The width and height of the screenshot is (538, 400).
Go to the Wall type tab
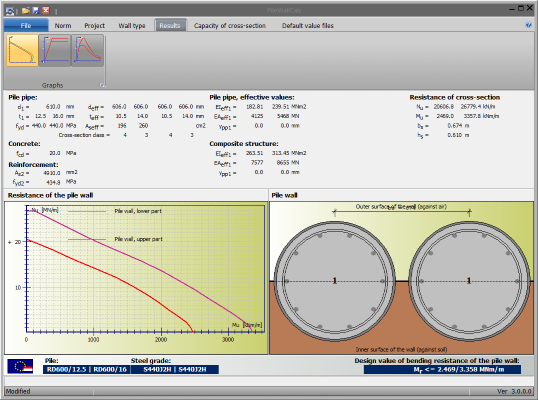click(x=132, y=26)
